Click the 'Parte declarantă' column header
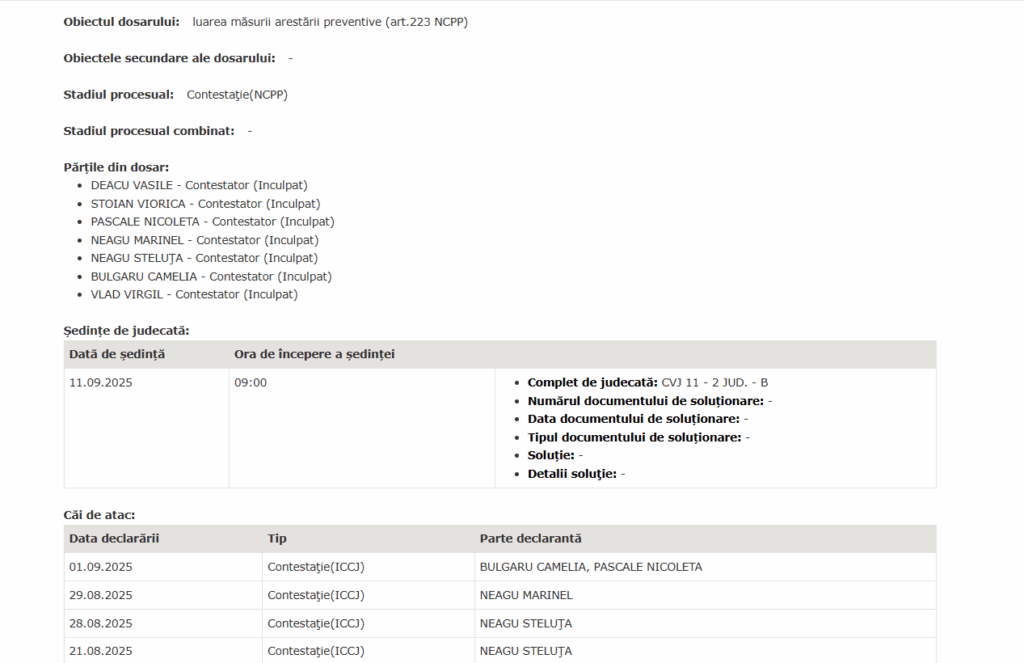The image size is (1024, 663). [530, 539]
